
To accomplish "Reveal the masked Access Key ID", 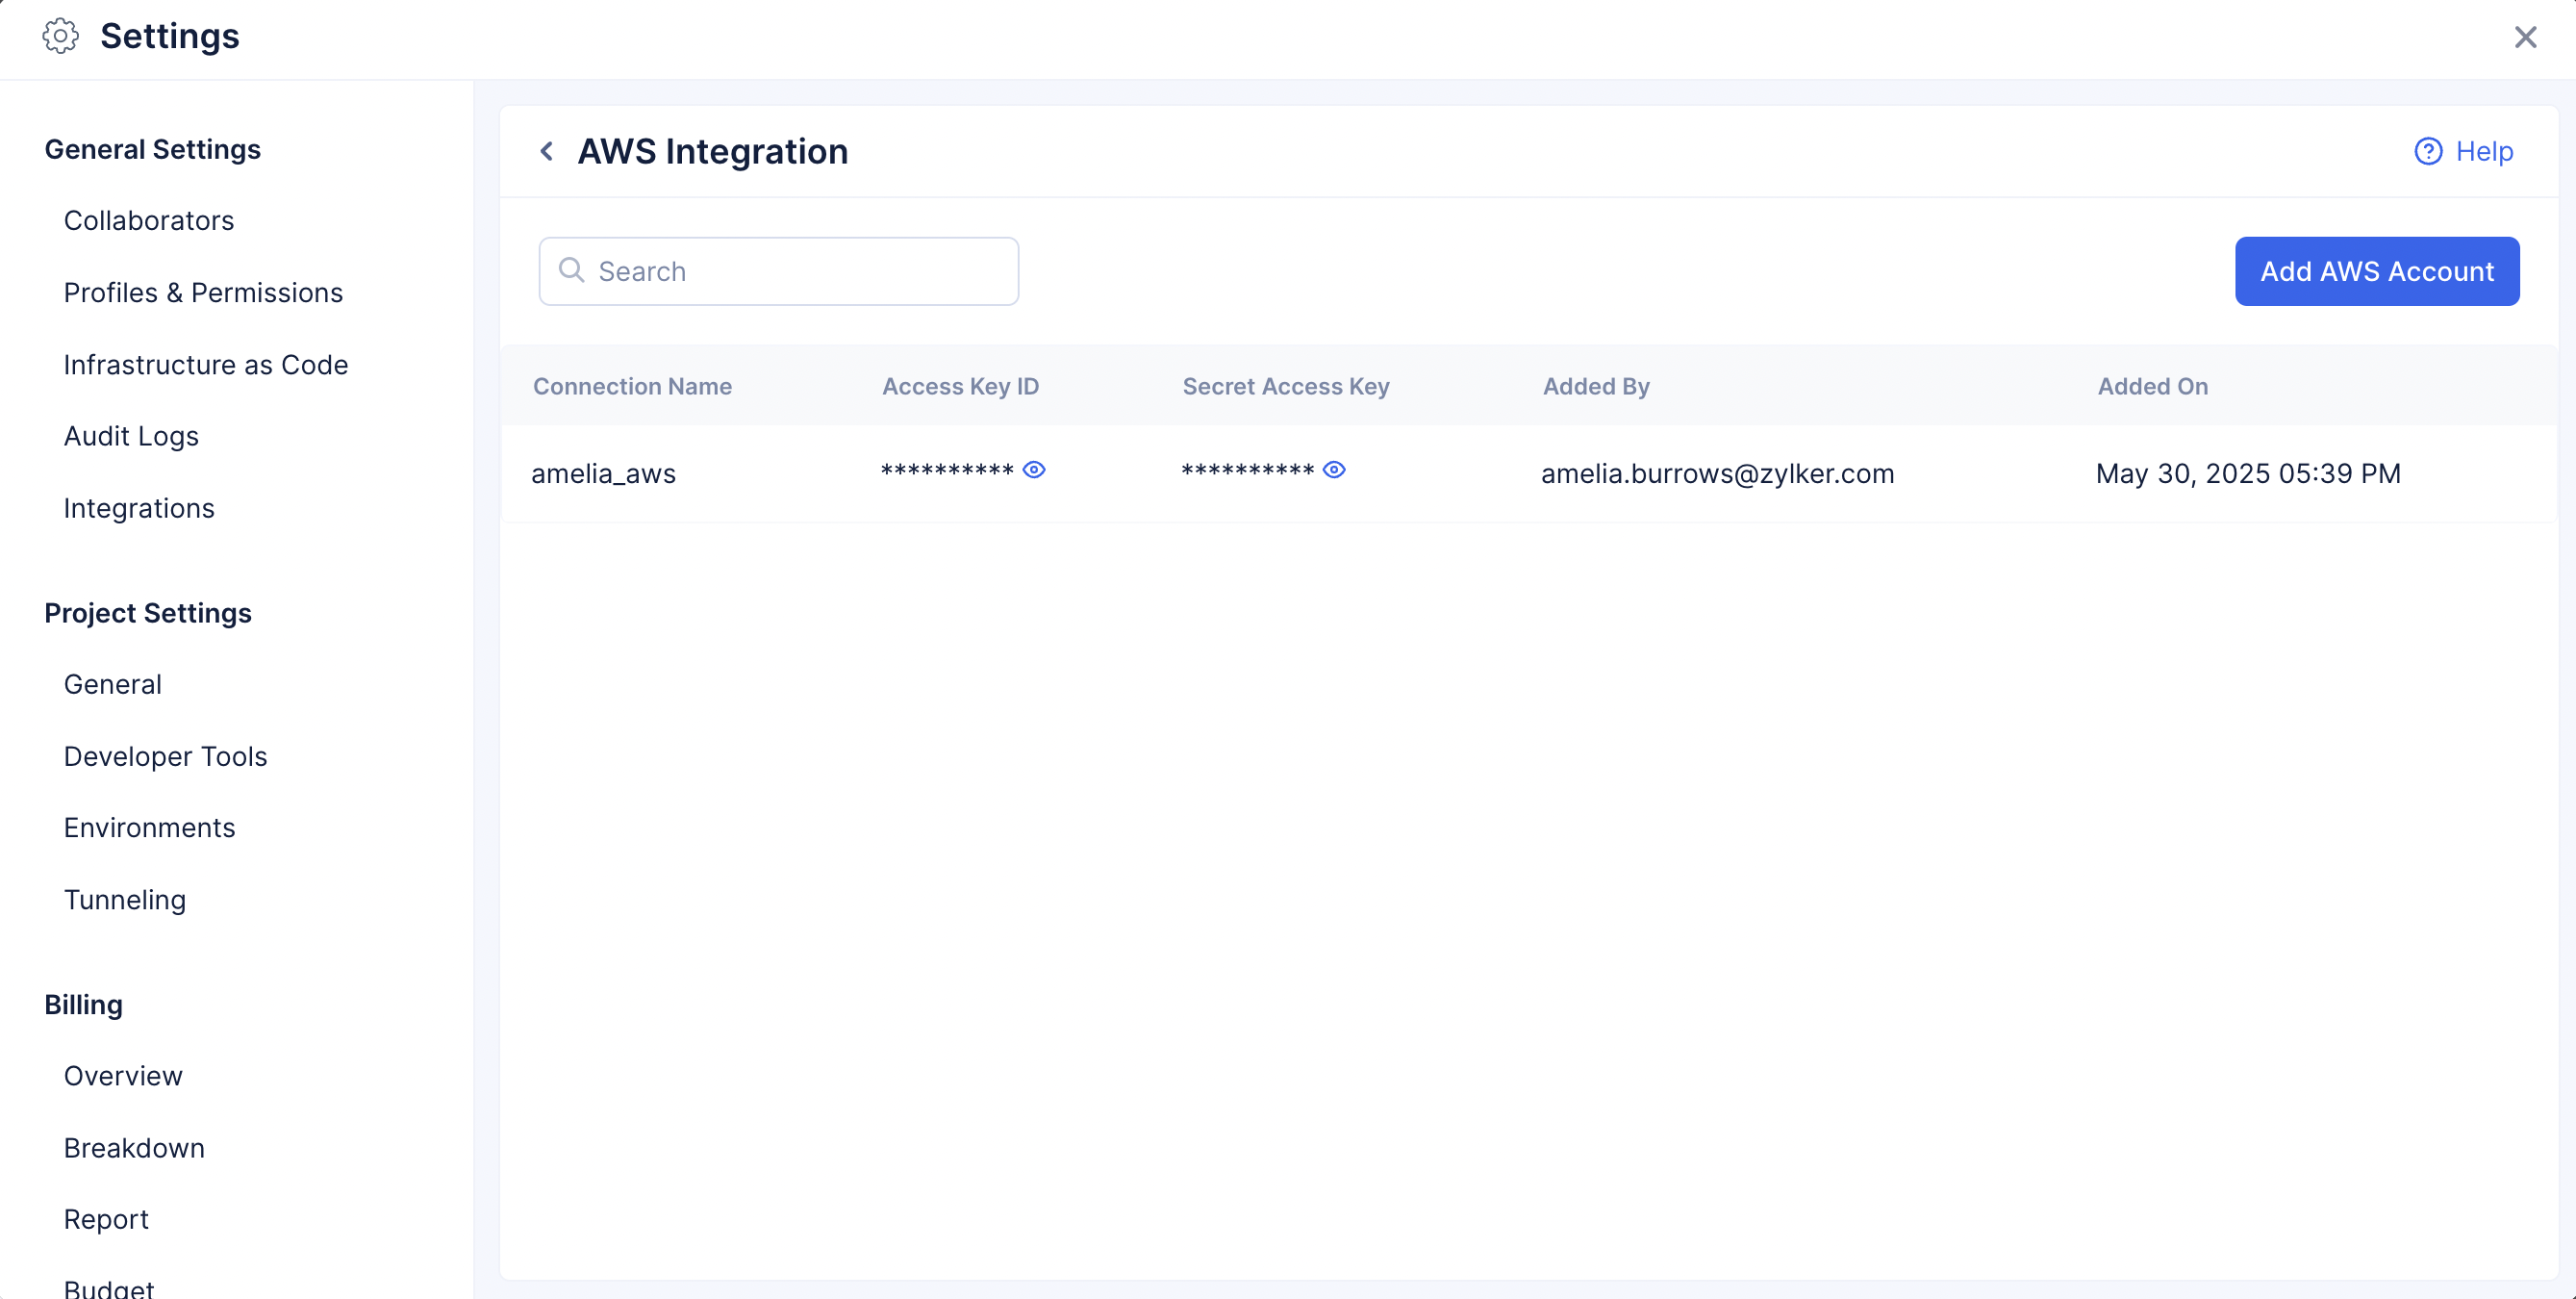I will point(1034,470).
